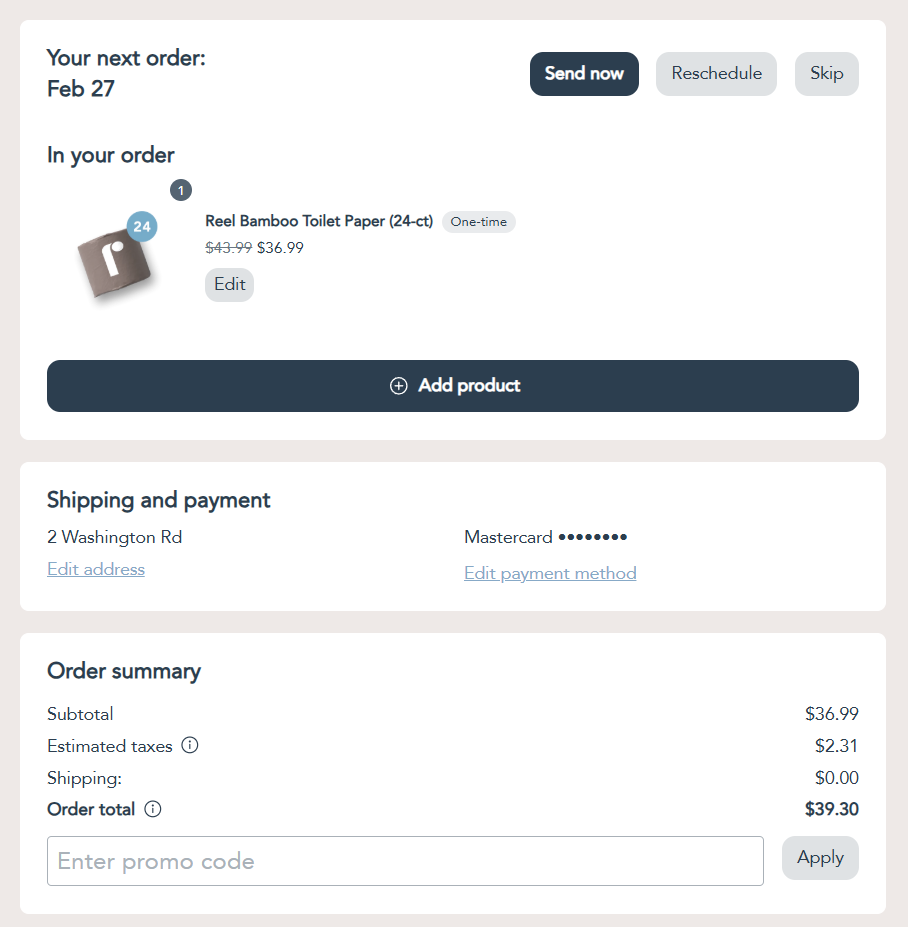Screen dimensions: 908x927
Task: Click the 2 Washington Rd address
Action: 114,537
